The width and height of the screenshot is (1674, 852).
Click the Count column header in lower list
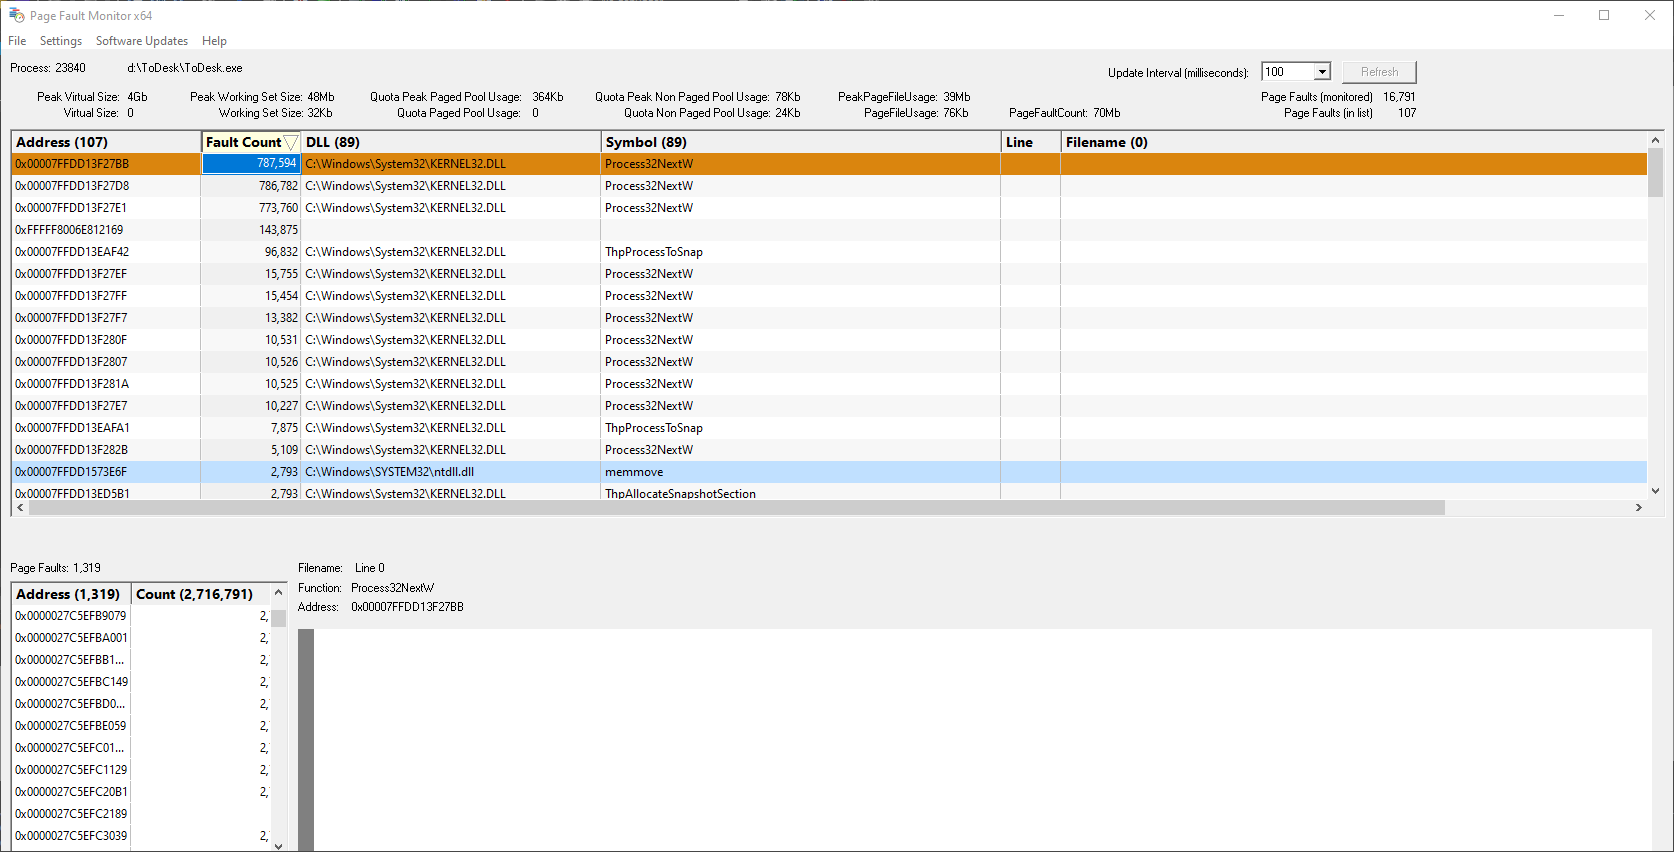pyautogui.click(x=195, y=594)
